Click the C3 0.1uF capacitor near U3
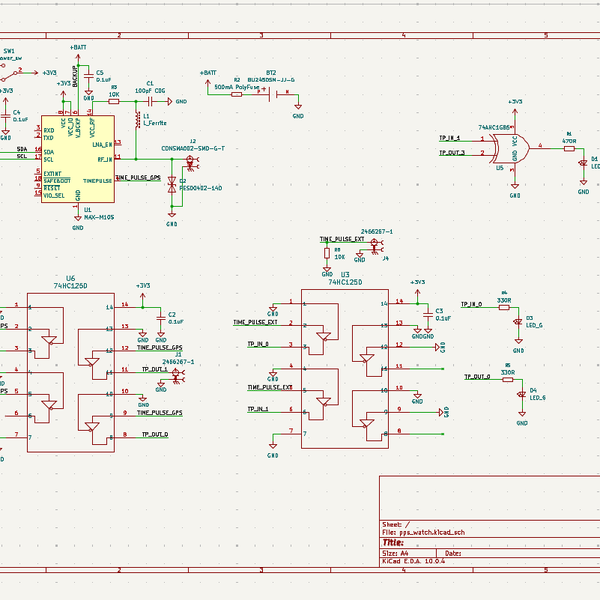The height and width of the screenshot is (600, 600). click(428, 315)
